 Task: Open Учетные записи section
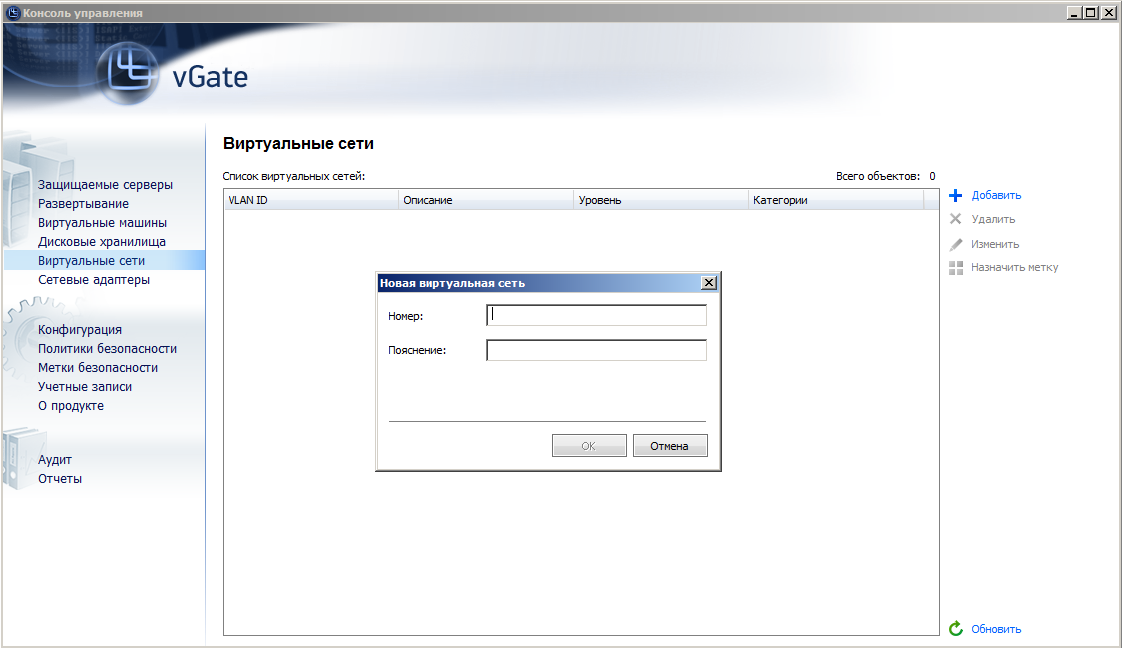pyautogui.click(x=84, y=386)
